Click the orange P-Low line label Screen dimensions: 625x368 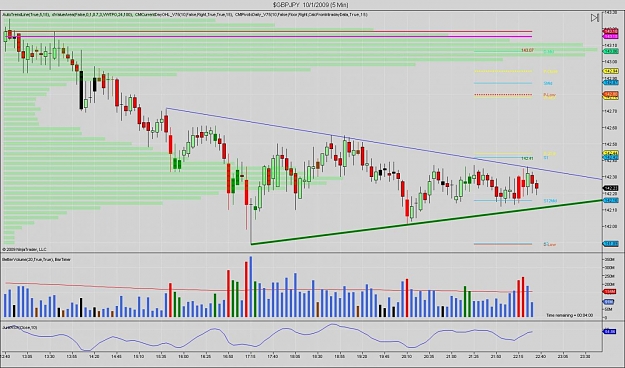coord(549,95)
